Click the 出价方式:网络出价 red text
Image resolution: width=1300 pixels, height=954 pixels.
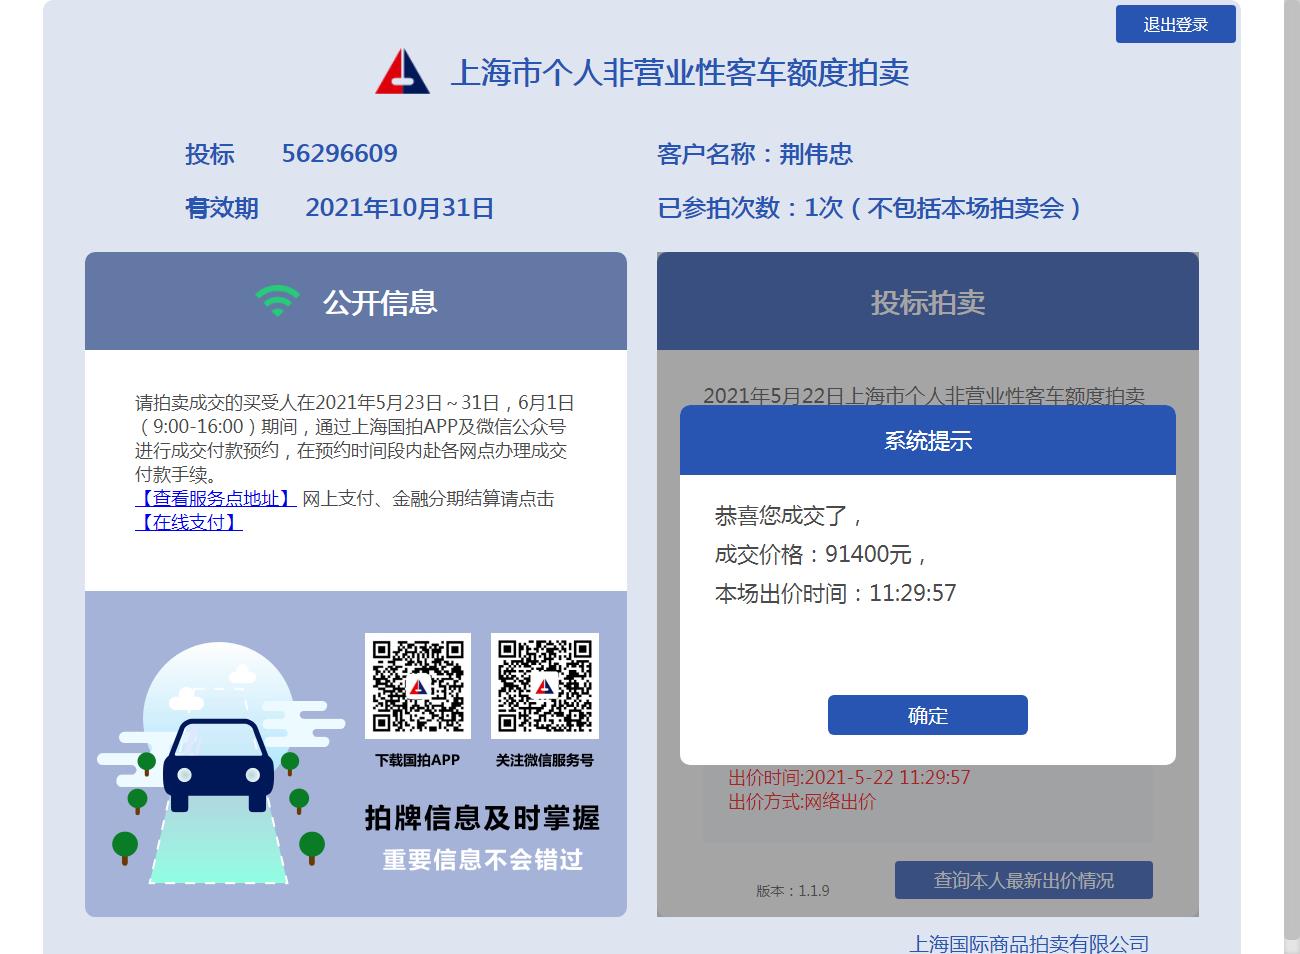802,801
